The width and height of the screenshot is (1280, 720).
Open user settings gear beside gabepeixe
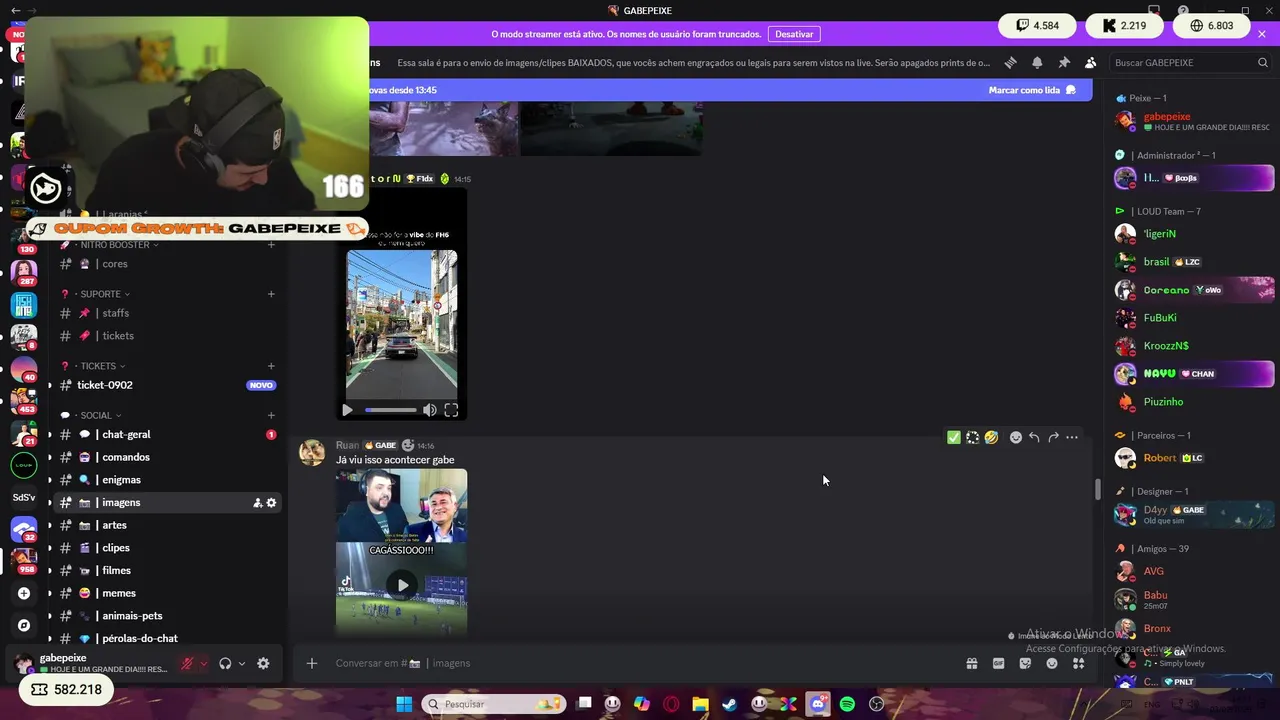click(263, 663)
